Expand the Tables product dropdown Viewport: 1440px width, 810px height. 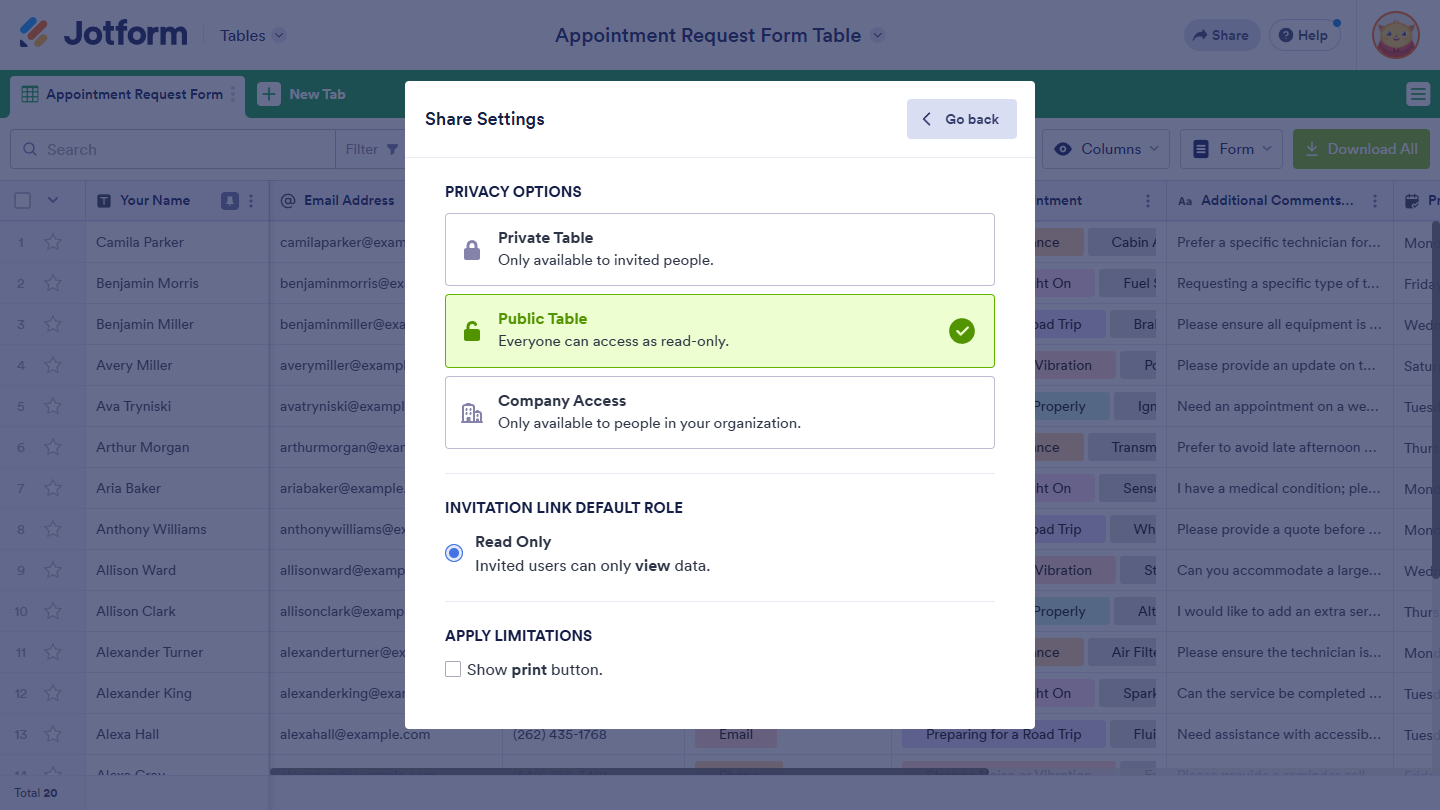coord(253,35)
